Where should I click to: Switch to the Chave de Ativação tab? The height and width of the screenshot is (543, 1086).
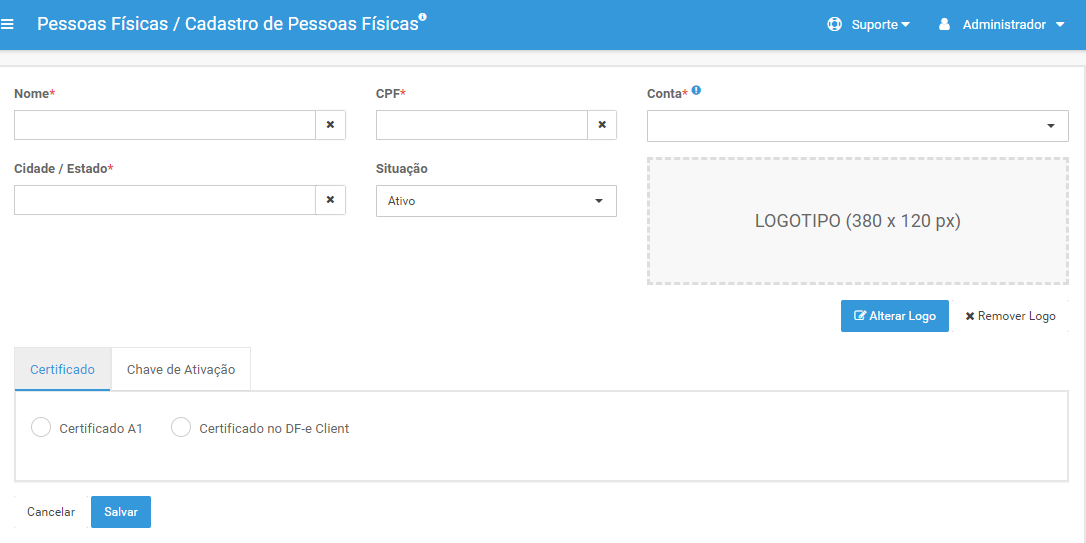[x=181, y=369]
